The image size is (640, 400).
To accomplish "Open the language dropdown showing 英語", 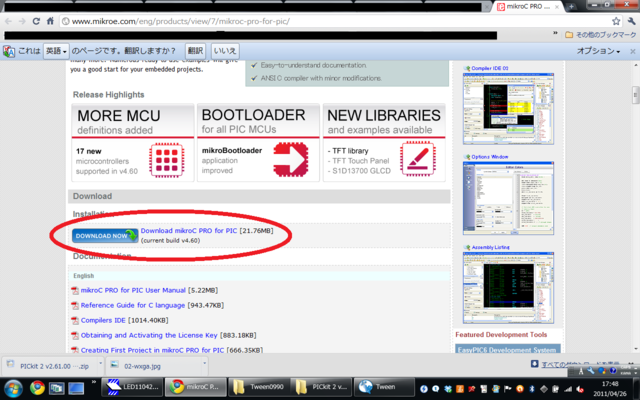I will coord(56,51).
